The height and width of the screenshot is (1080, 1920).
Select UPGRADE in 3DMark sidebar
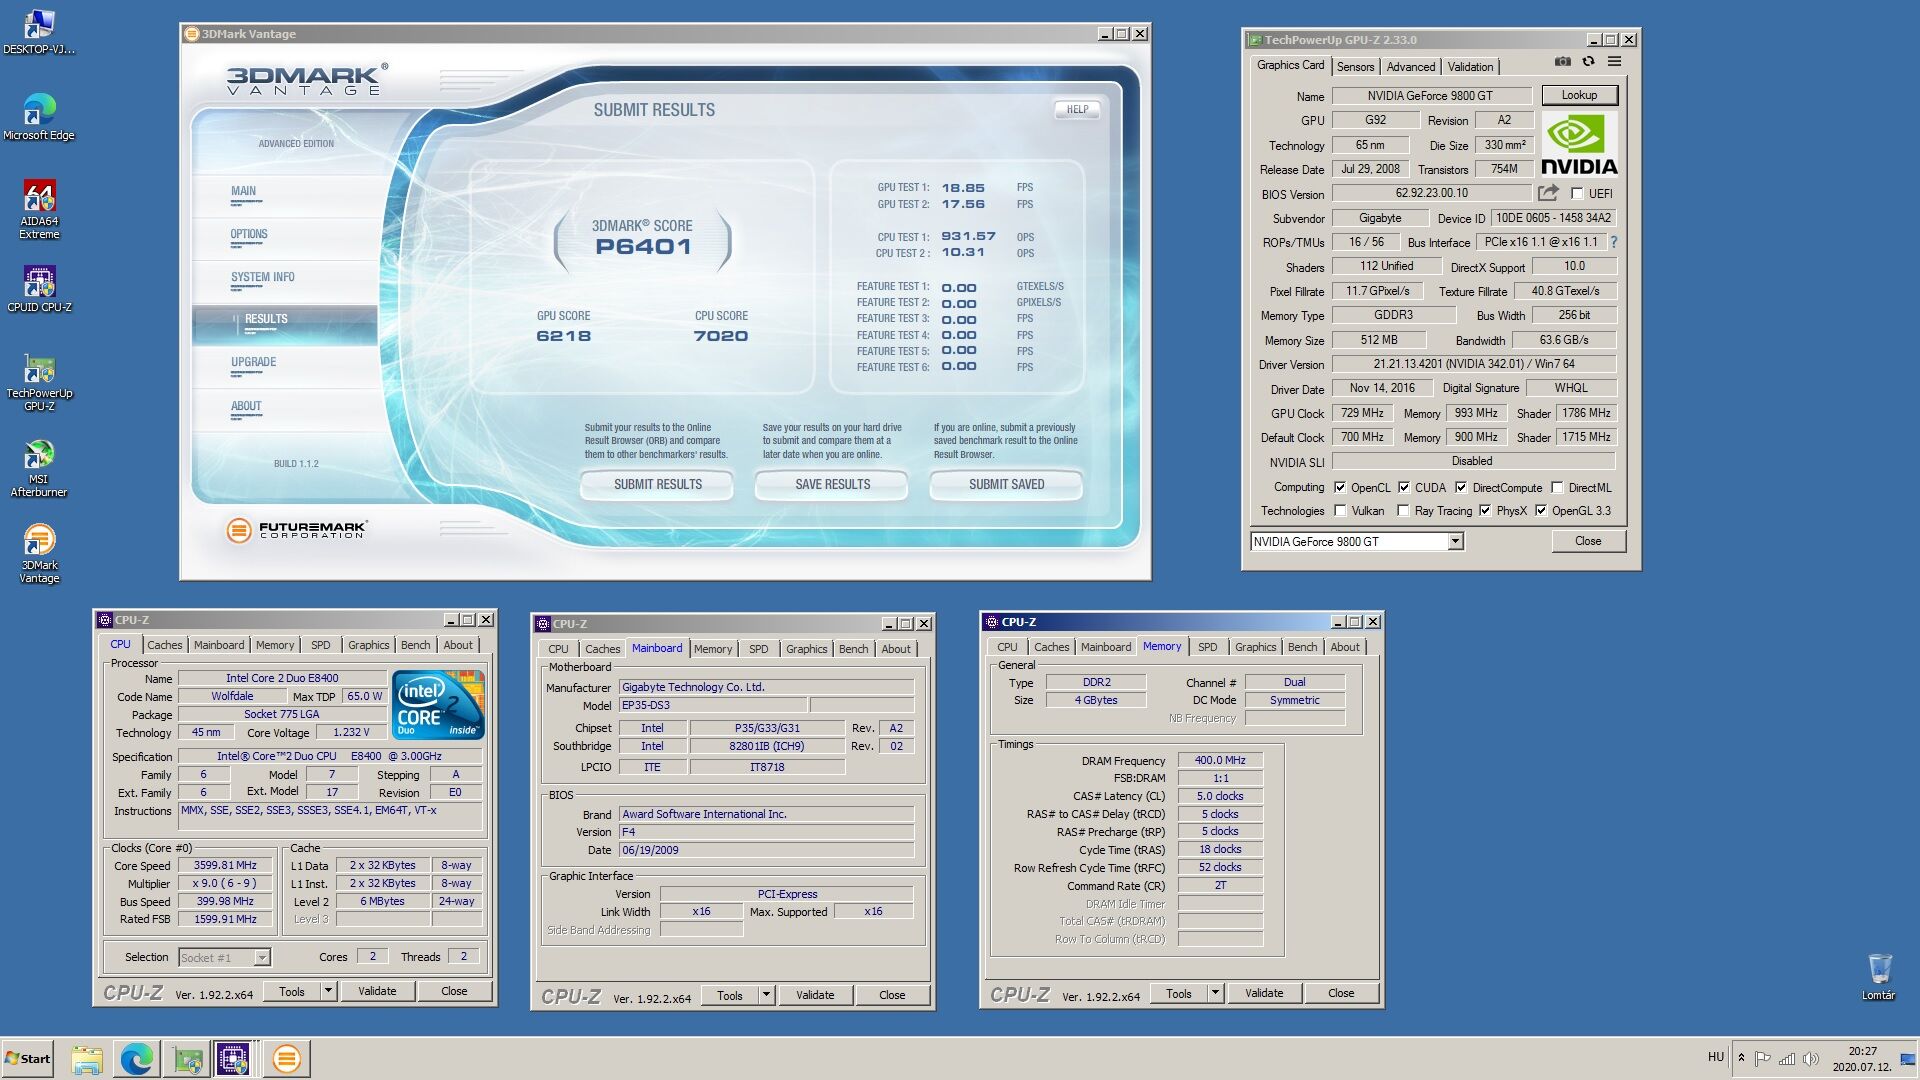coord(285,366)
